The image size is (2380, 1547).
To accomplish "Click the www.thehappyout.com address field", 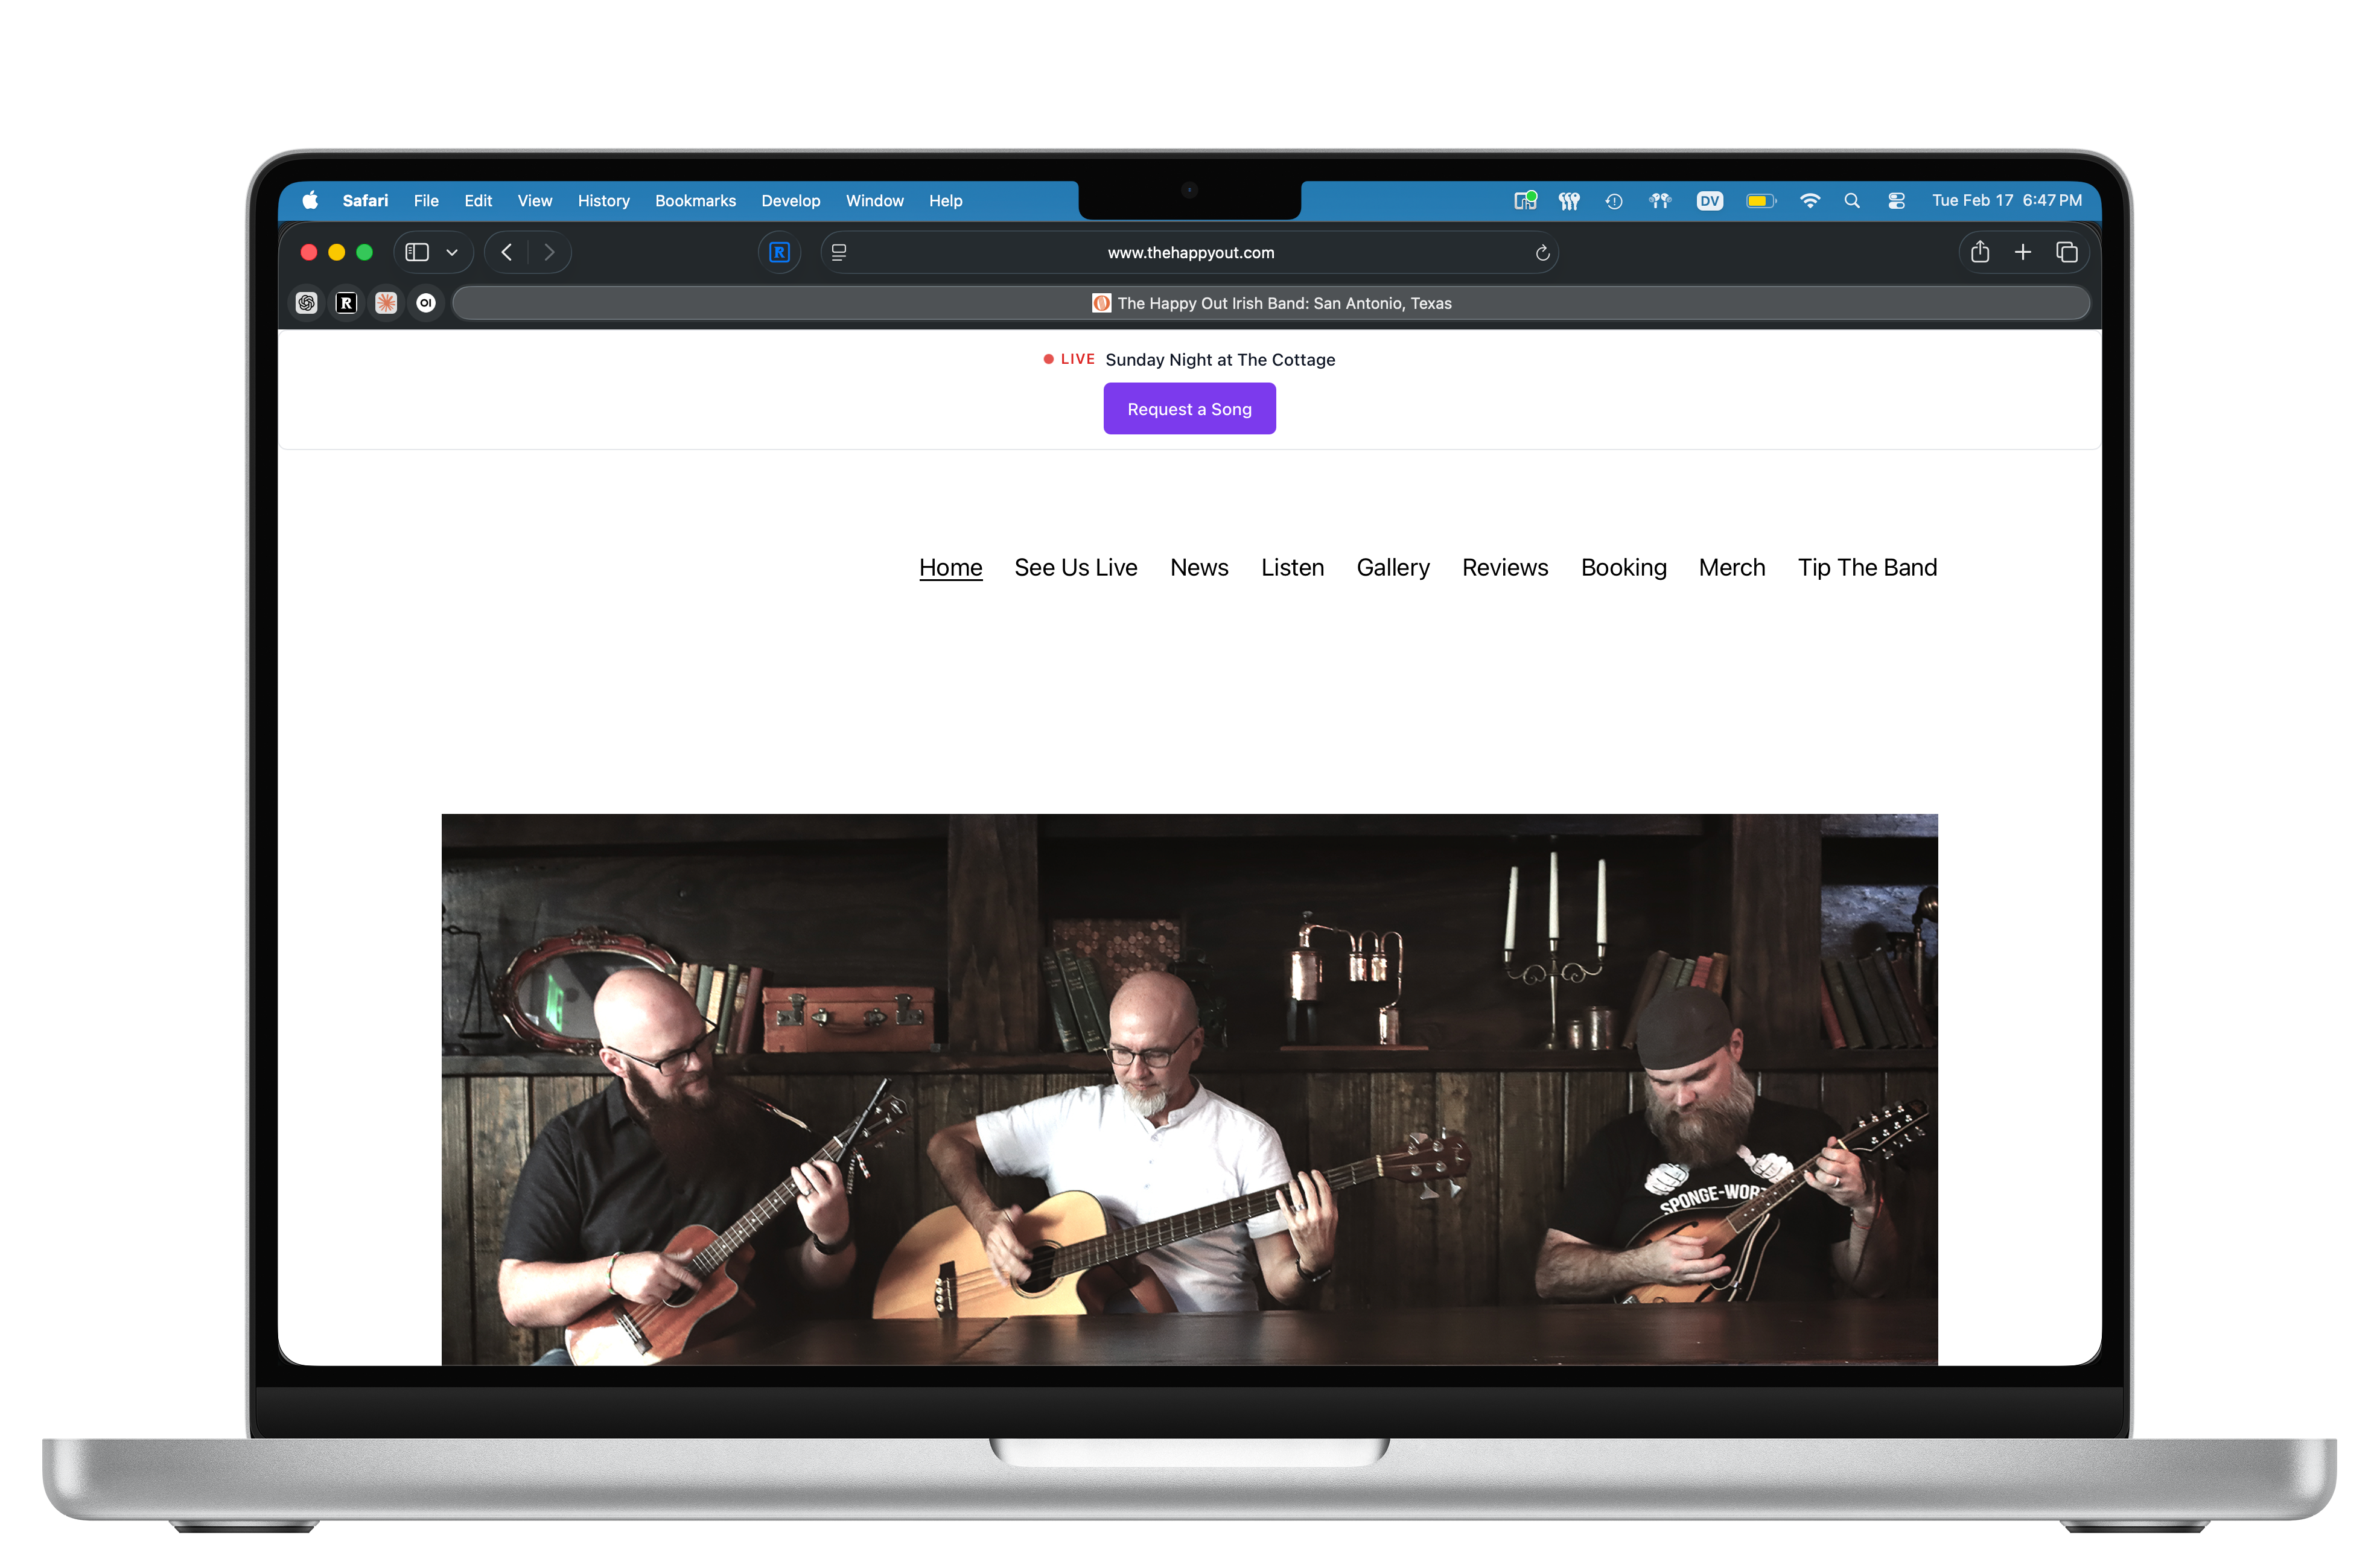I will (1190, 253).
